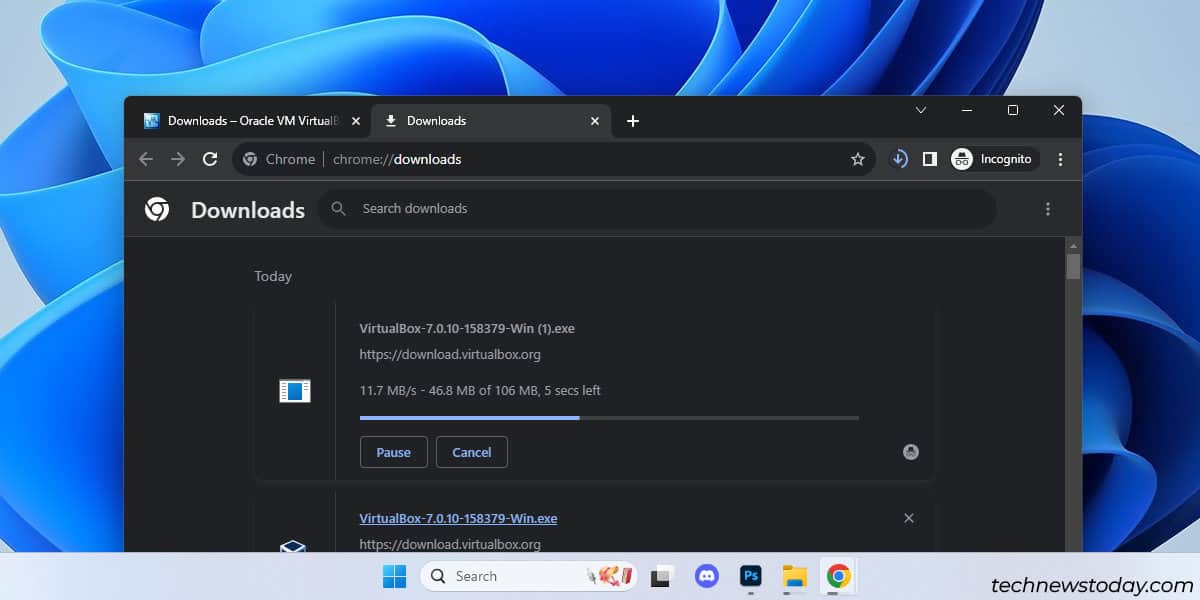
Task: Click the incognito badge on download card
Action: 911,452
